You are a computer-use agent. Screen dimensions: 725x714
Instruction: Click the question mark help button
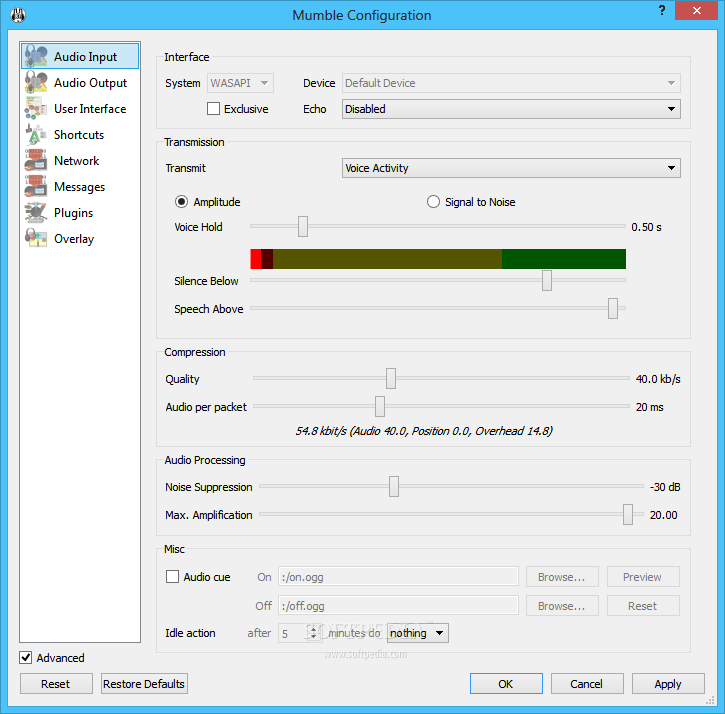(662, 10)
